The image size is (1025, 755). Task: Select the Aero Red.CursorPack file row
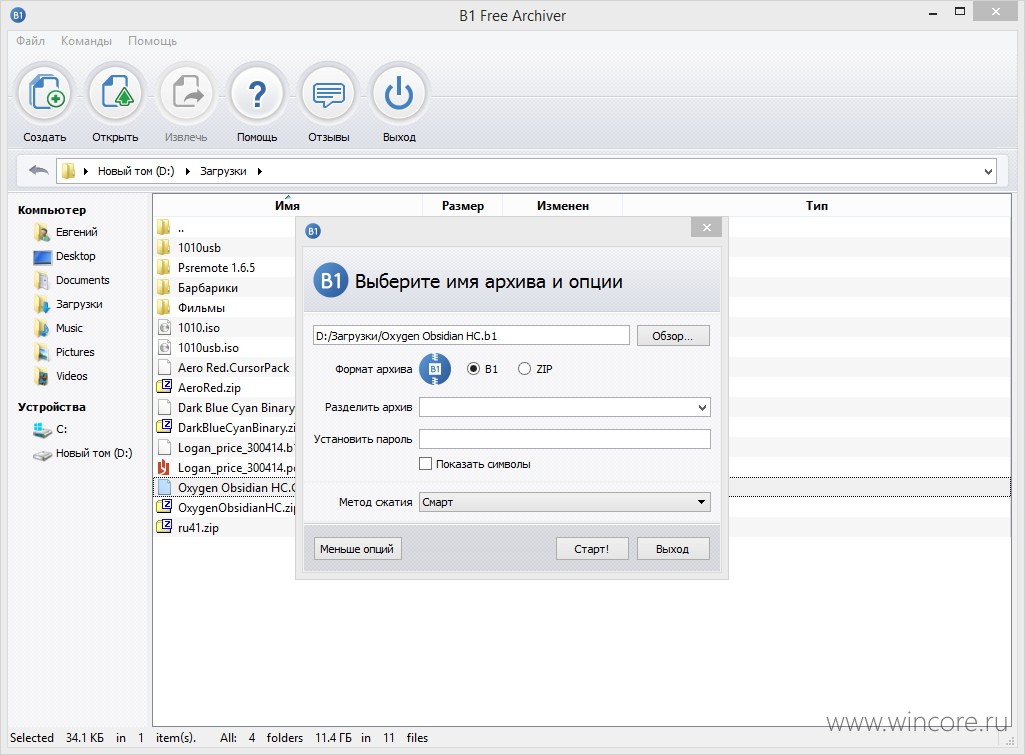tap(225, 367)
